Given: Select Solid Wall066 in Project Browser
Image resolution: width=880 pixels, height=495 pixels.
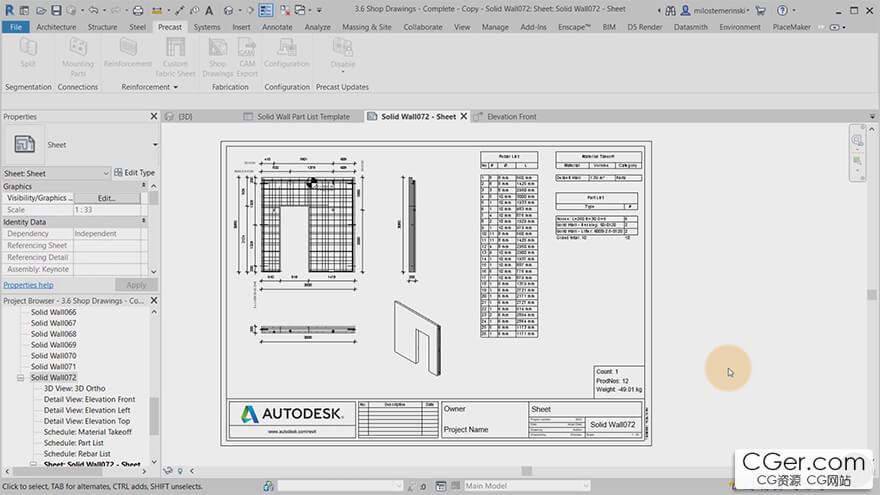Looking at the screenshot, I should click(53, 312).
